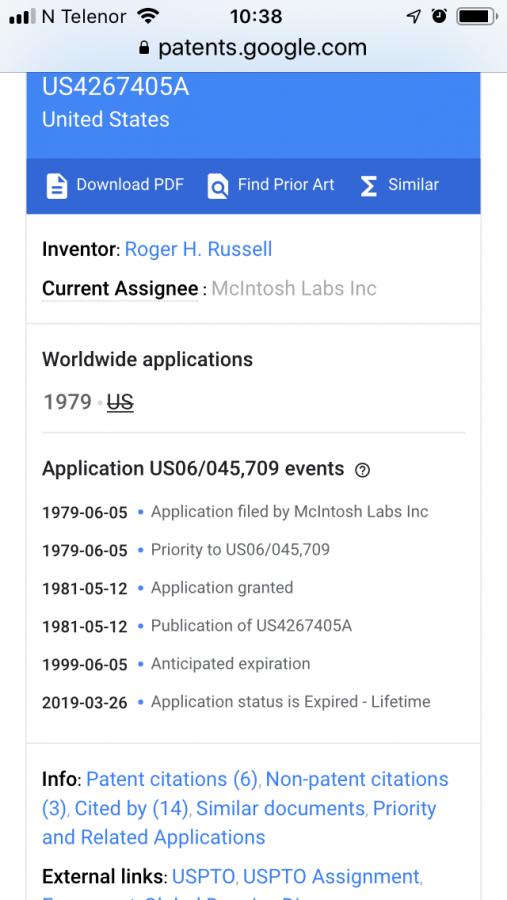Tap the alarm clock status icon
Viewport: 507px width, 900px height.
point(439,16)
